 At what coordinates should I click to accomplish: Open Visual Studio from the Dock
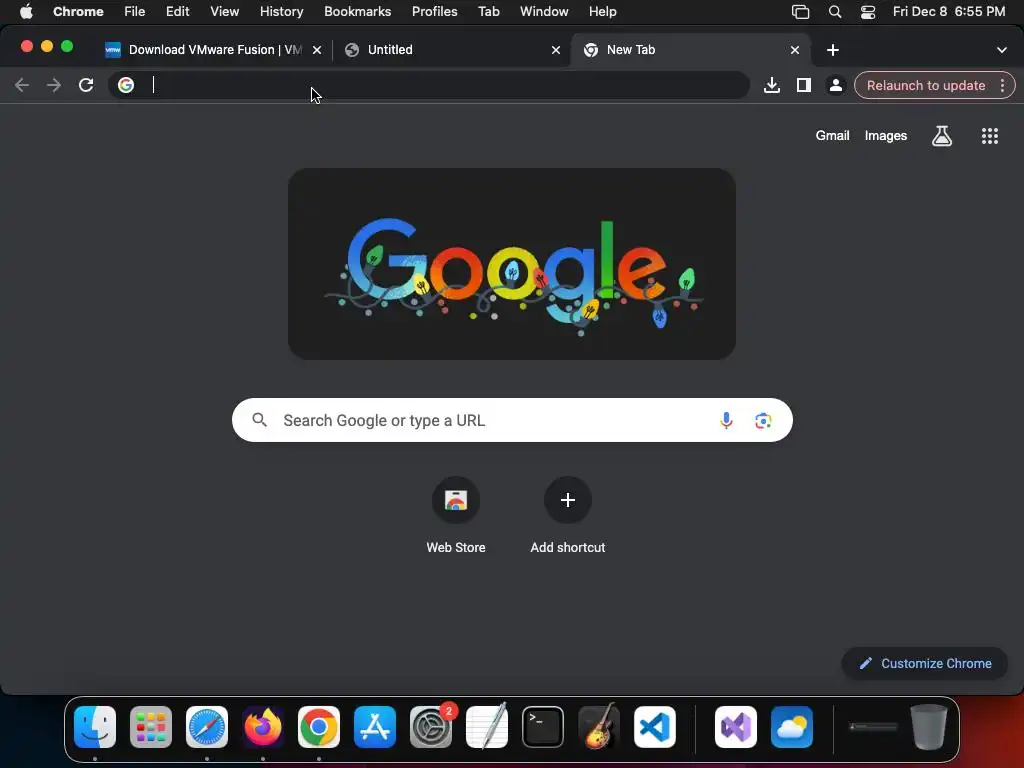(x=736, y=727)
